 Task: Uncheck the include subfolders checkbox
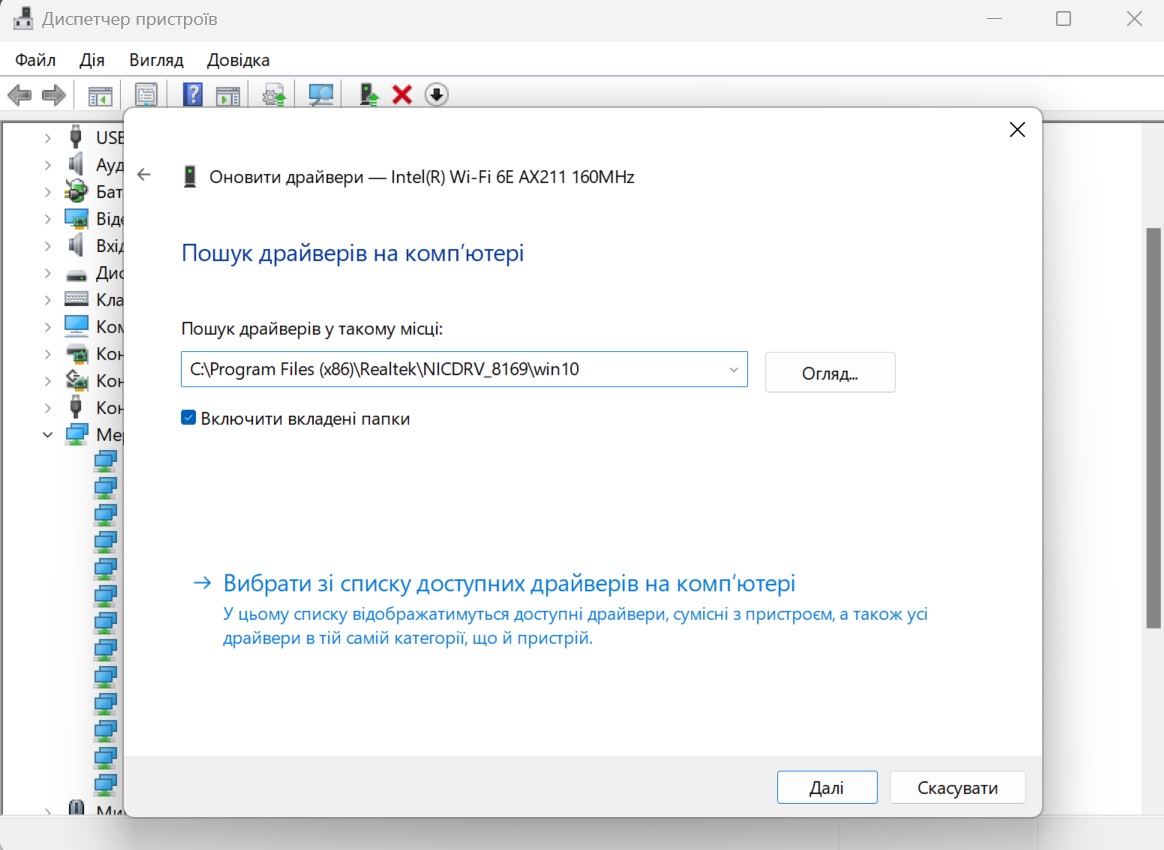pyautogui.click(x=188, y=419)
